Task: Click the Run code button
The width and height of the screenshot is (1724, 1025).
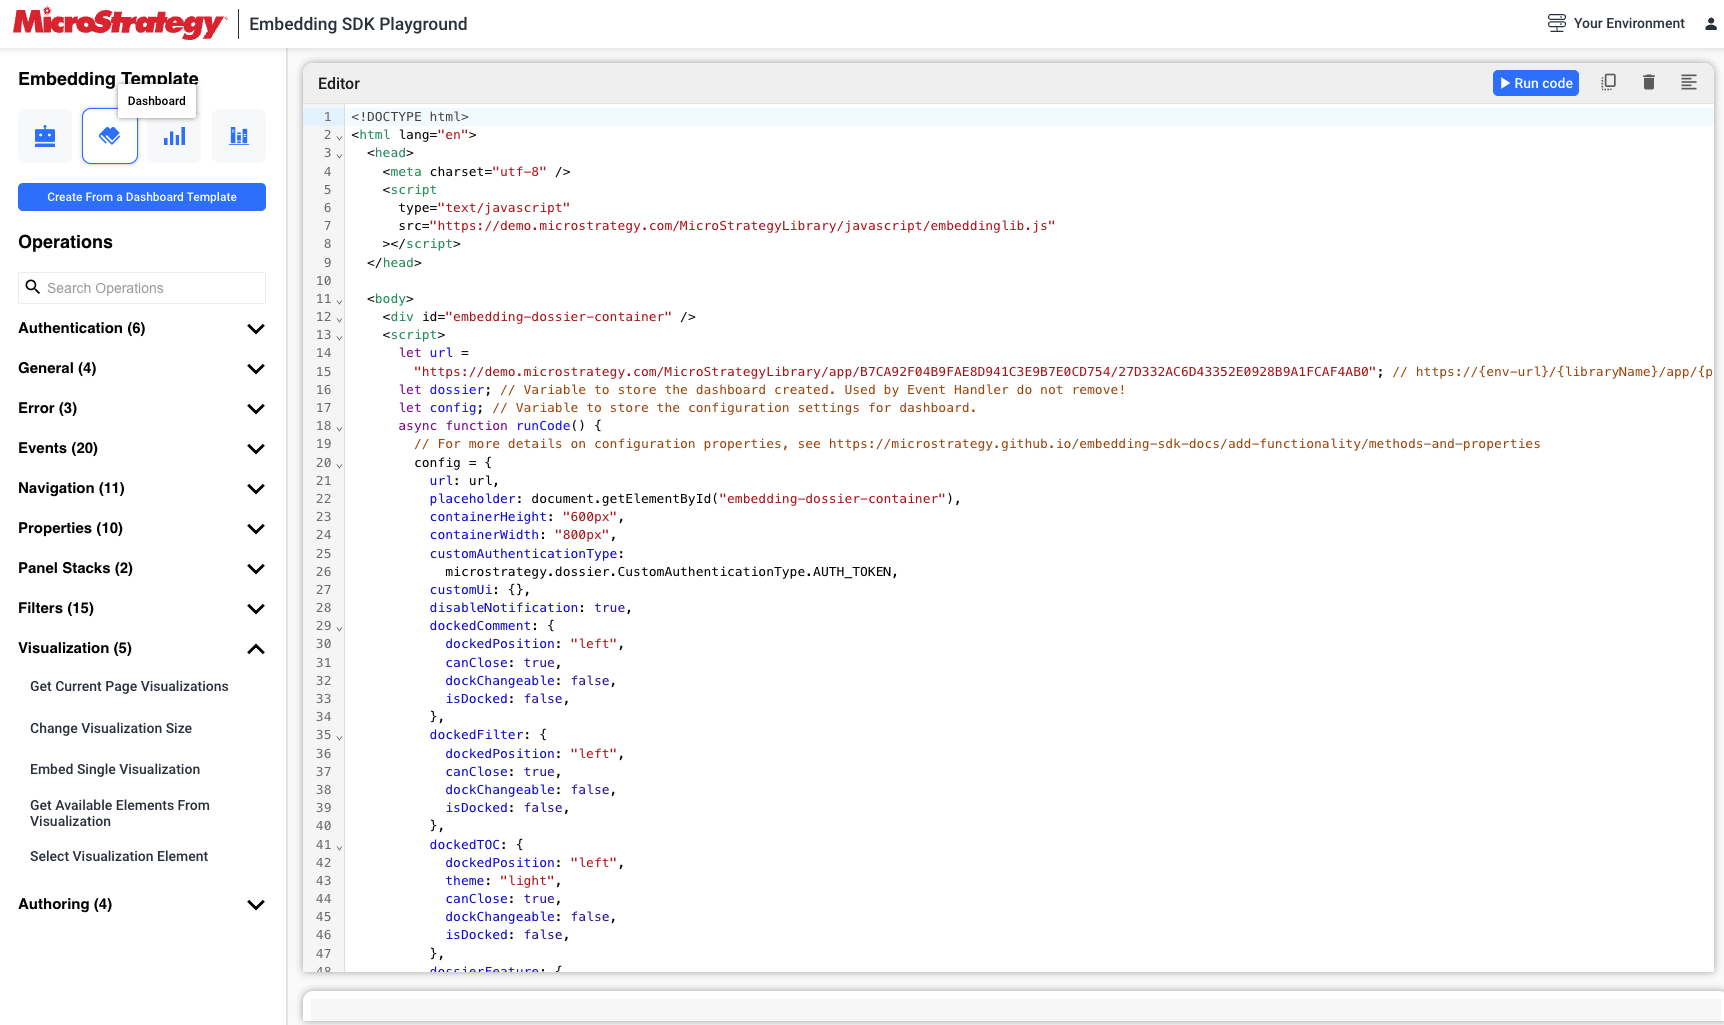Action: (x=1535, y=82)
